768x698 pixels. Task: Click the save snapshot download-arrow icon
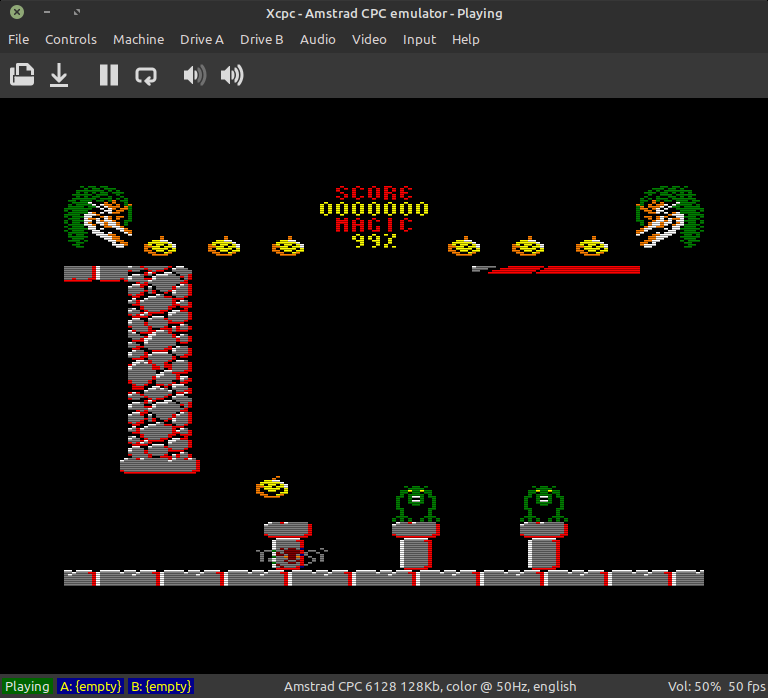tap(59, 75)
